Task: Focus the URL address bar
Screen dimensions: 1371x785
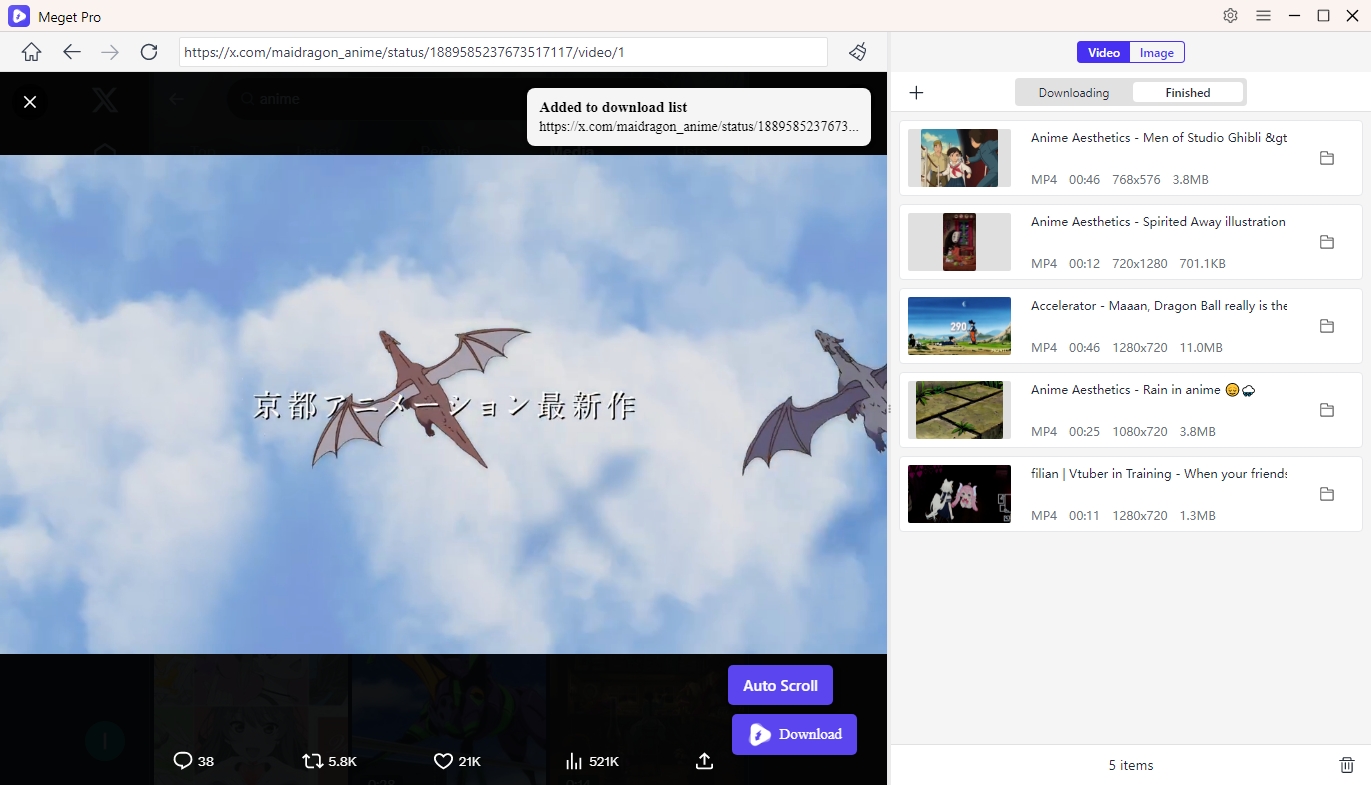Action: (x=503, y=52)
